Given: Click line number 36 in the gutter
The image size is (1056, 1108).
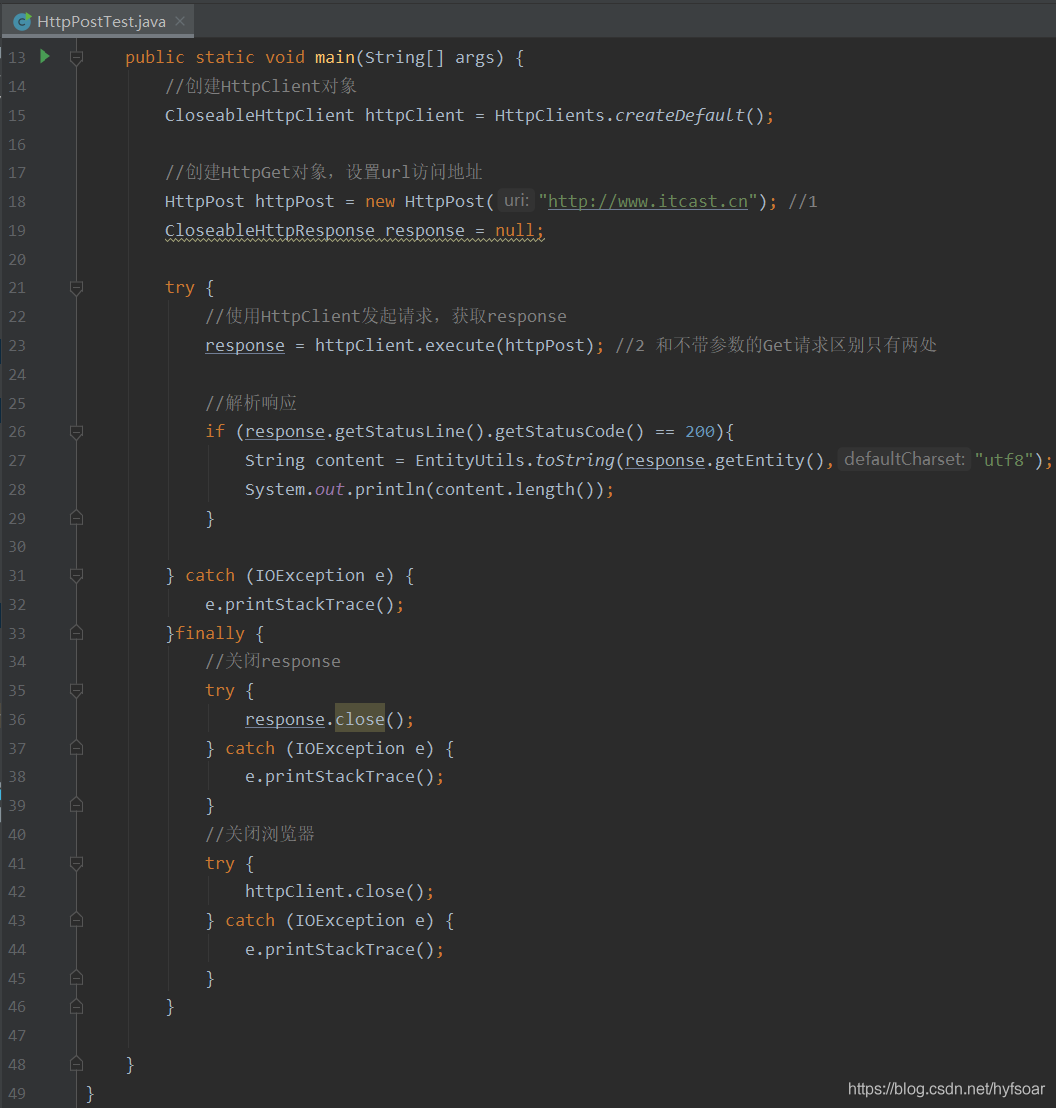Looking at the screenshot, I should pyautogui.click(x=17, y=719).
